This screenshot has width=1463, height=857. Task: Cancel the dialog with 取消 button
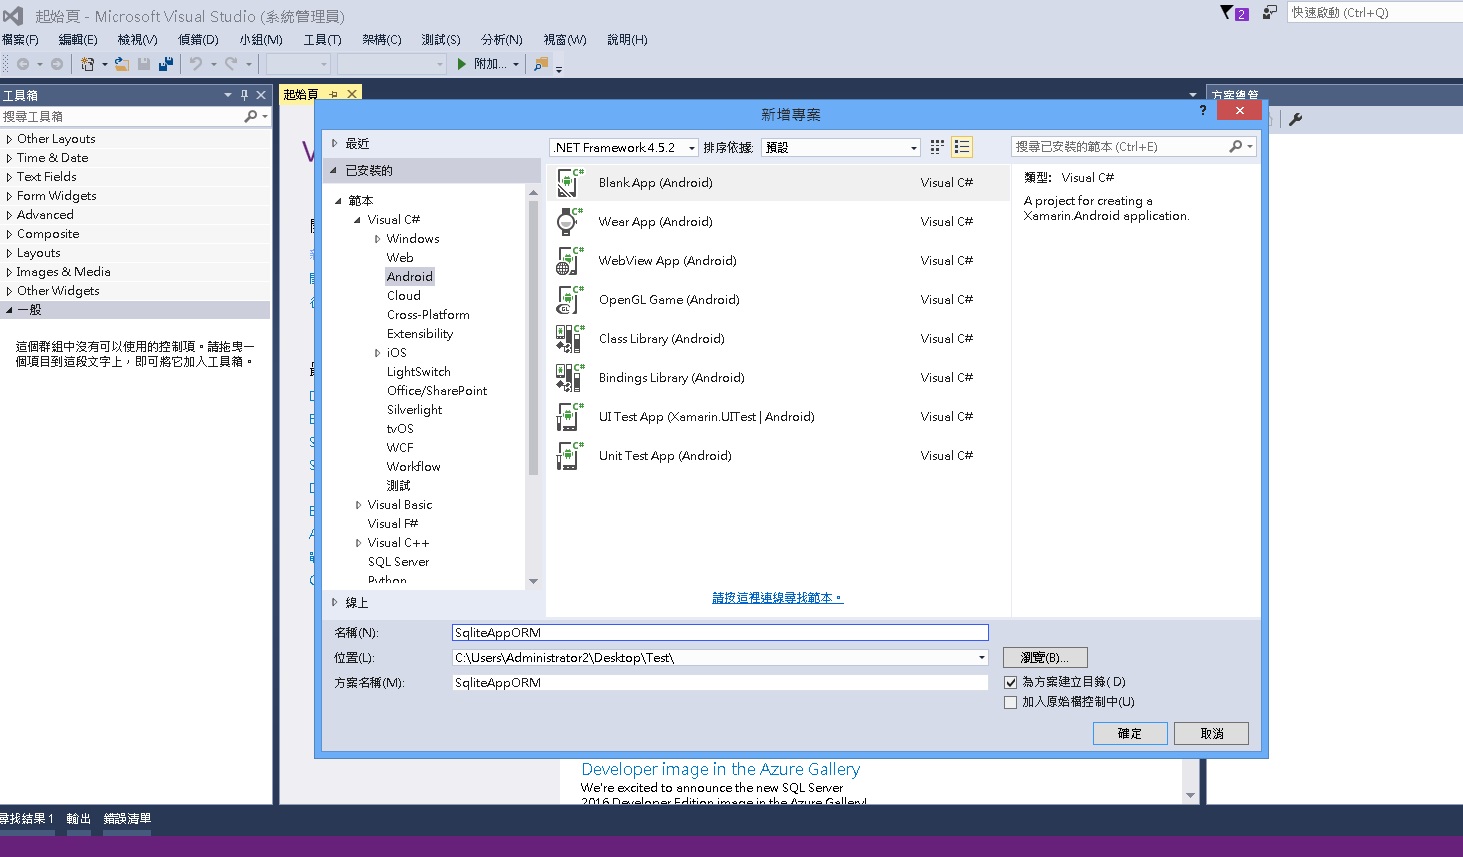click(1212, 734)
